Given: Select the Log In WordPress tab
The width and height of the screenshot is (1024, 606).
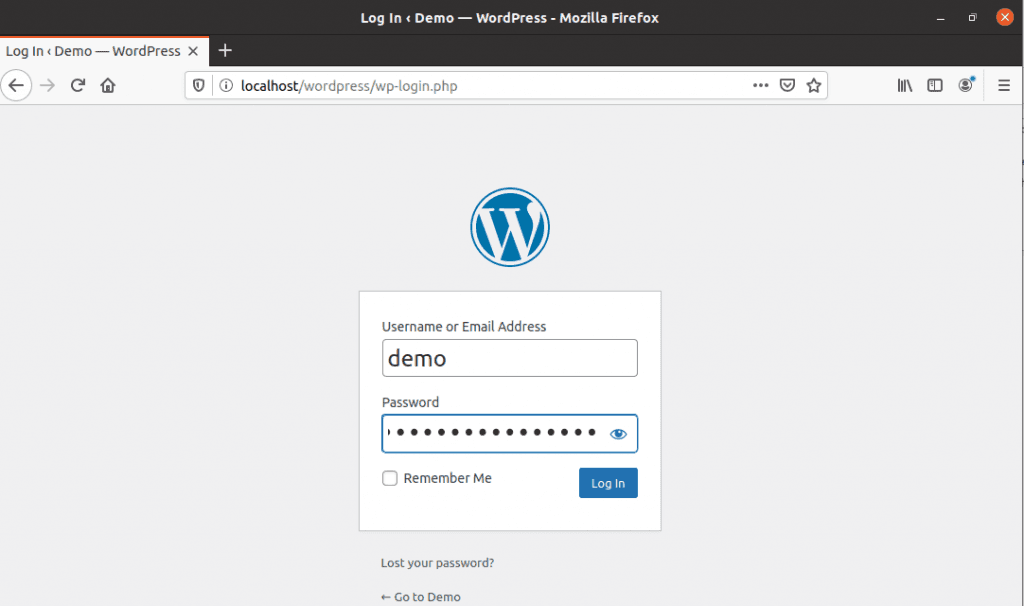Looking at the screenshot, I should [x=93, y=51].
